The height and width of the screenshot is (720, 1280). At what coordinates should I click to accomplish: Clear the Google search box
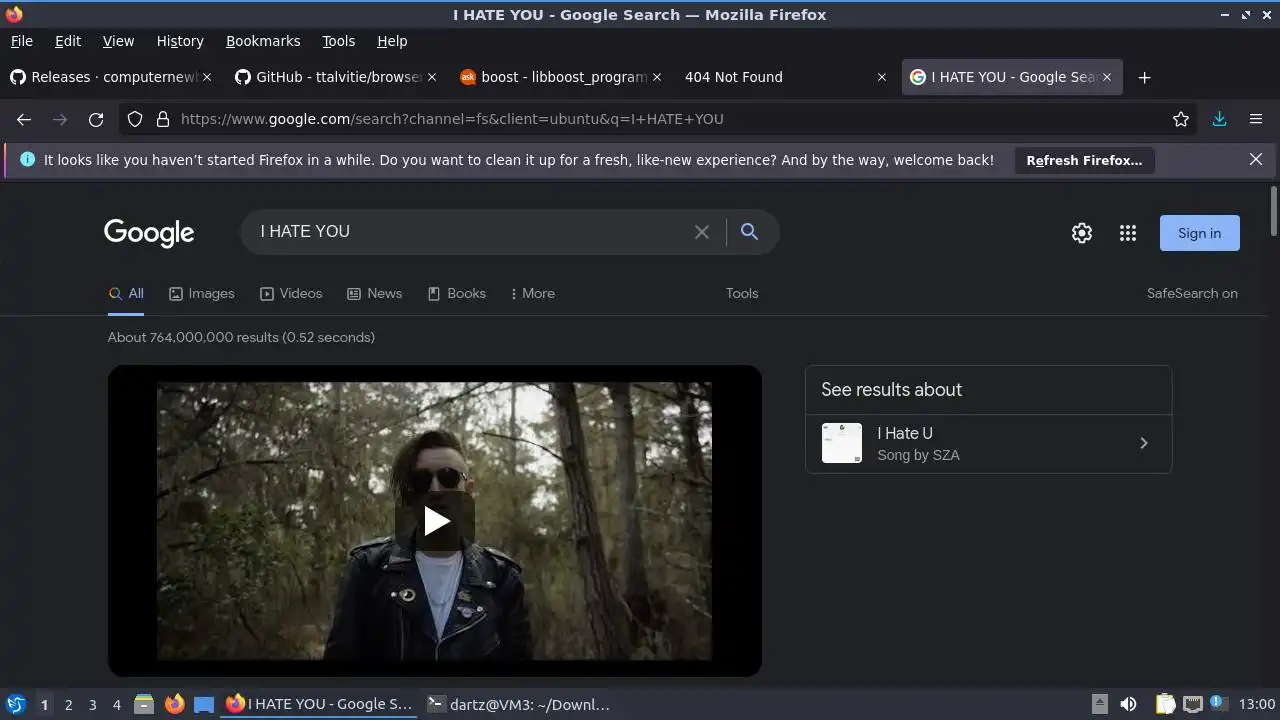(x=702, y=232)
